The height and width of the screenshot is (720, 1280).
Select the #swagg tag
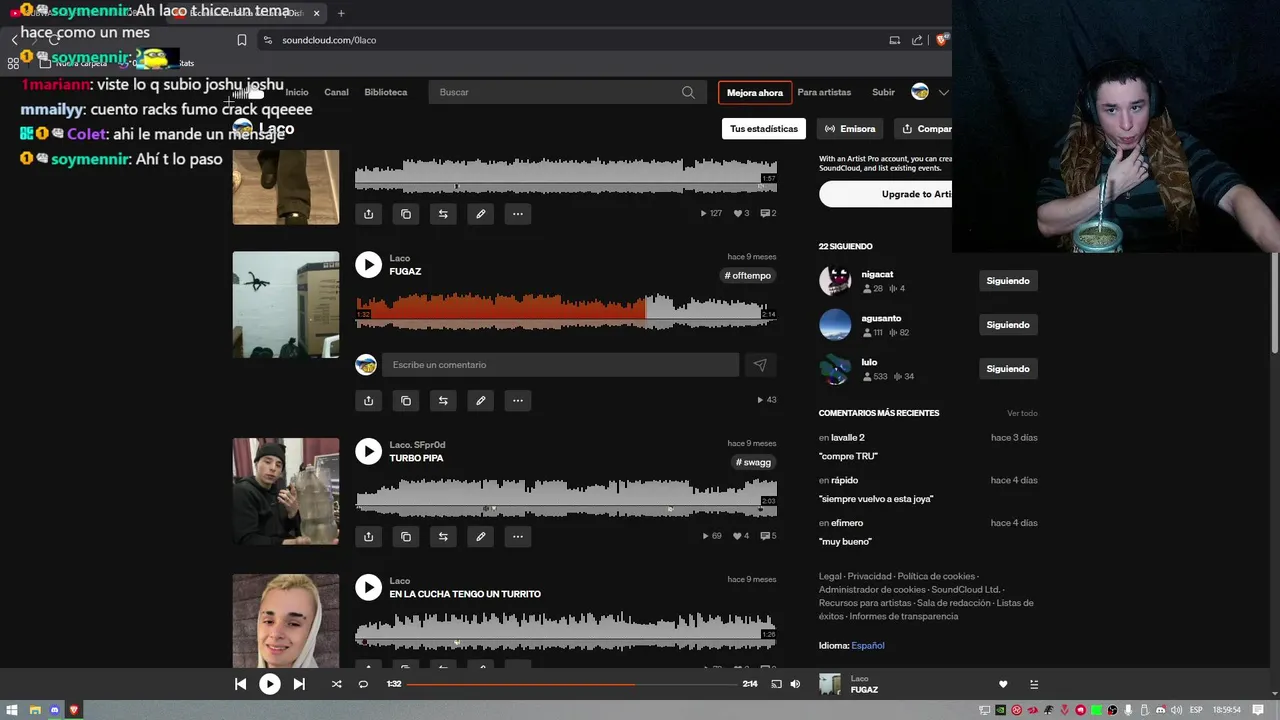click(x=754, y=463)
